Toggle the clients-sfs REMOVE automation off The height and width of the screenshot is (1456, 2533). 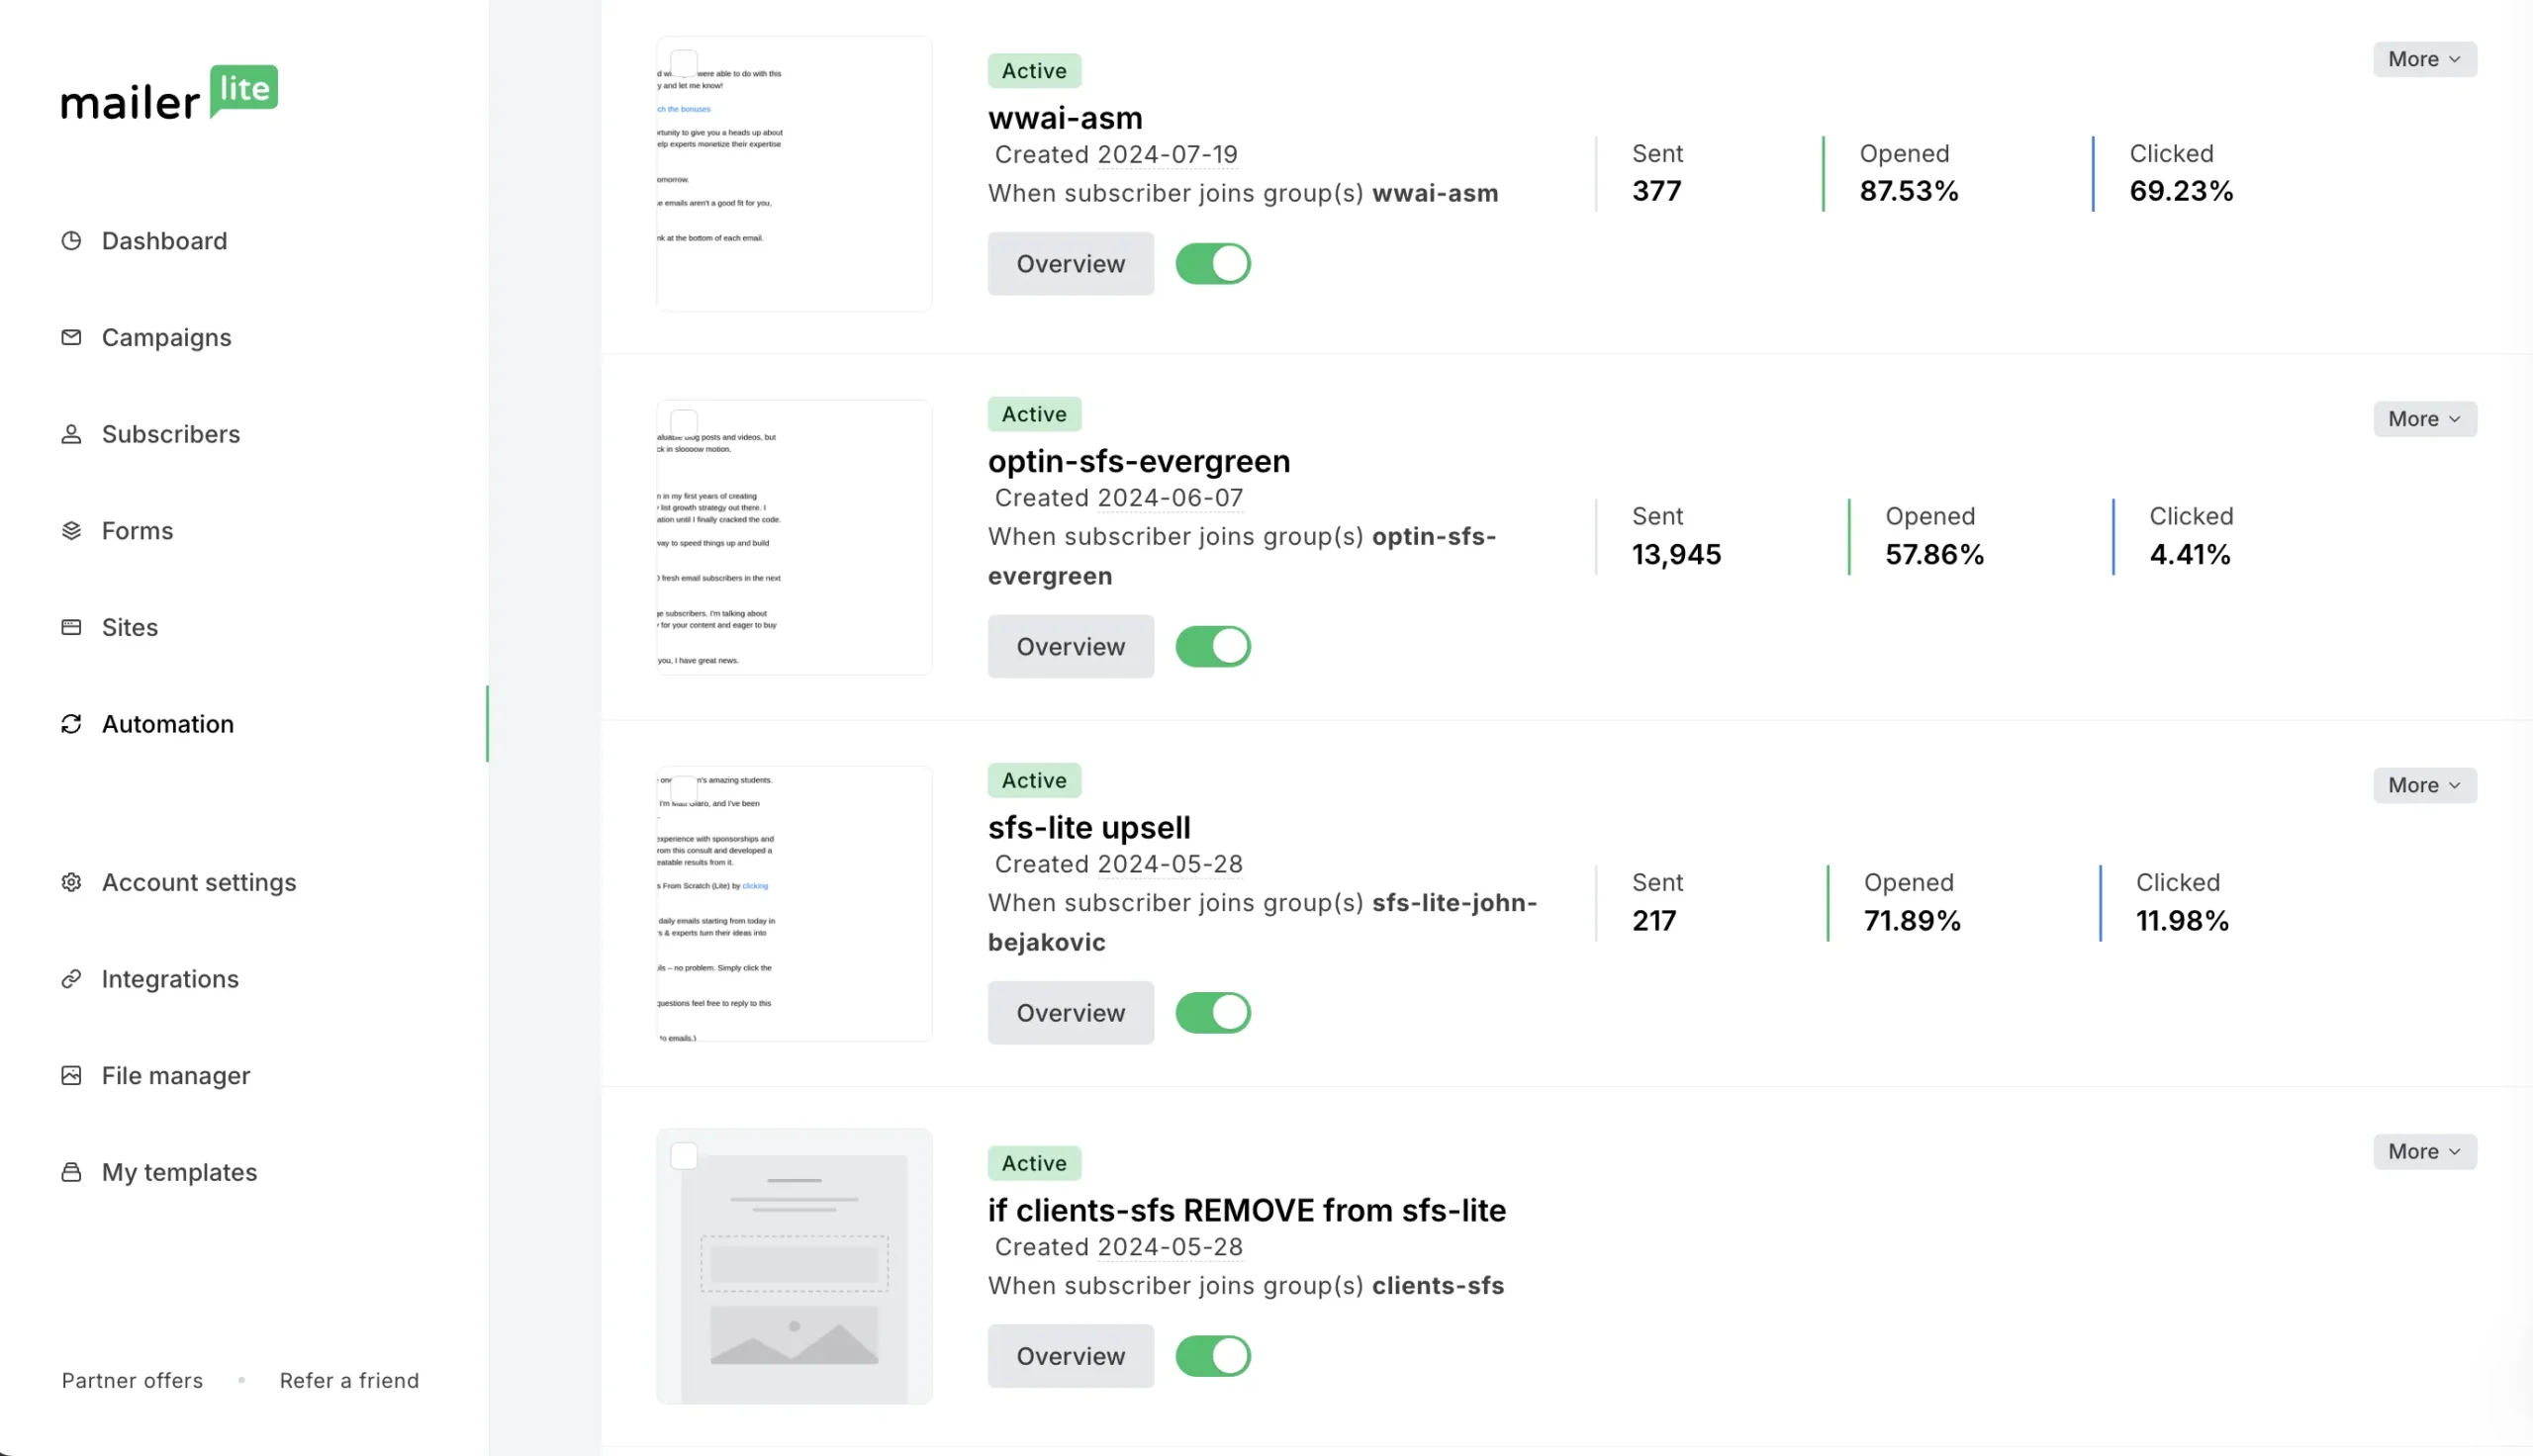pyautogui.click(x=1213, y=1356)
